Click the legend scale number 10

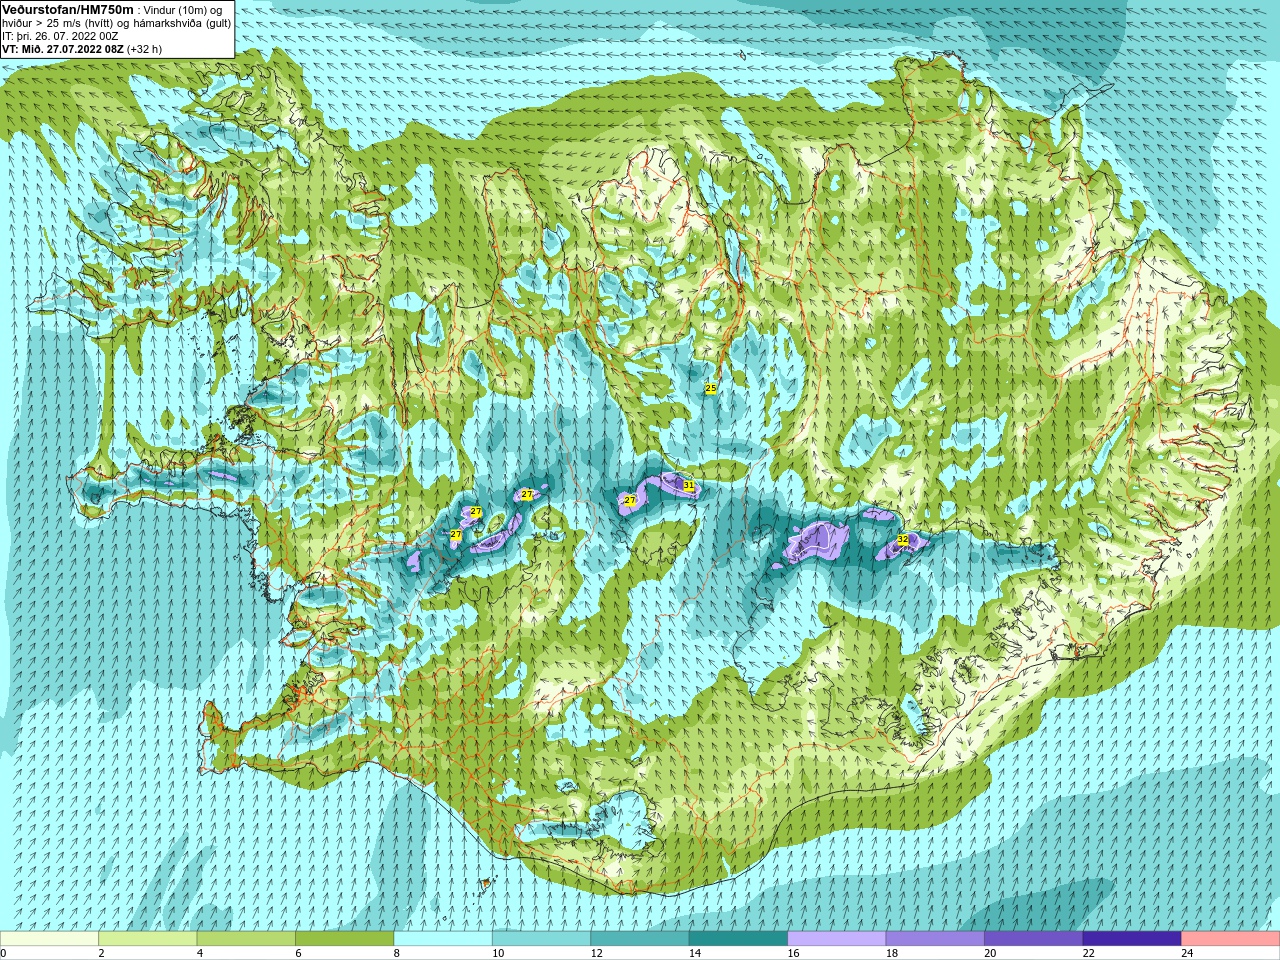point(498,953)
